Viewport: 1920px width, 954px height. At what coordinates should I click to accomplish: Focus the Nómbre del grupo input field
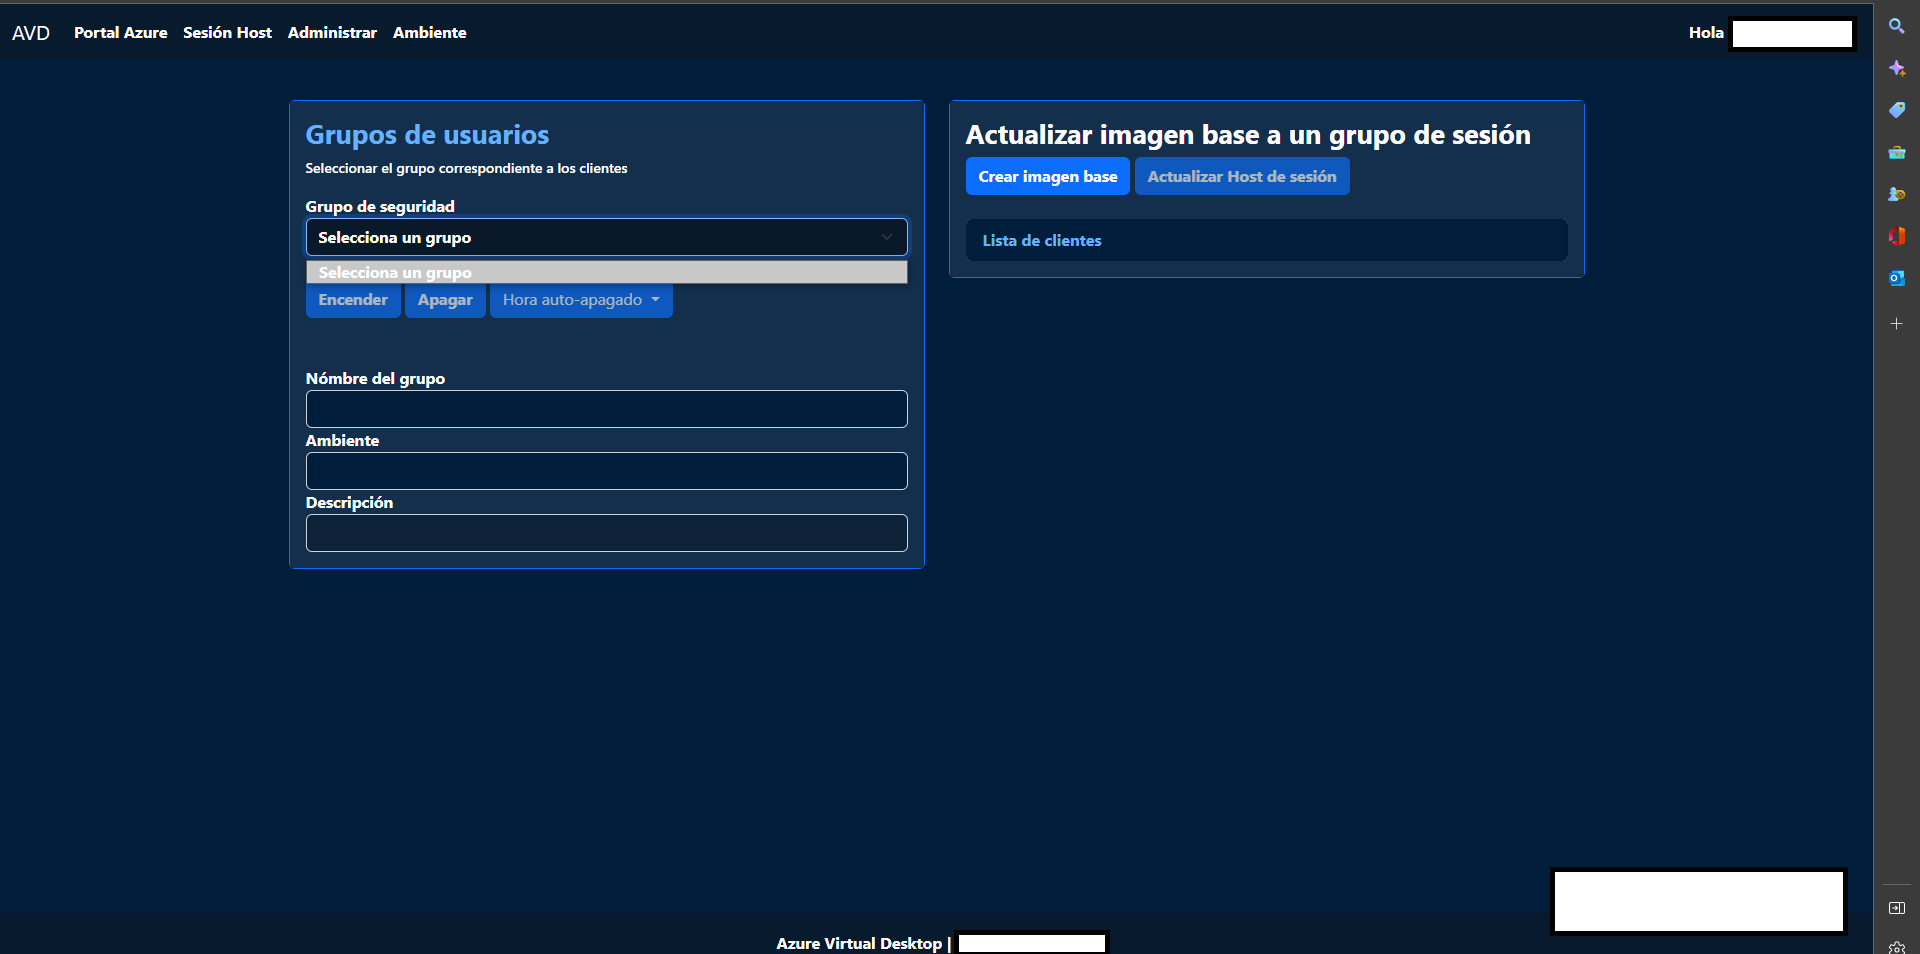click(x=606, y=409)
